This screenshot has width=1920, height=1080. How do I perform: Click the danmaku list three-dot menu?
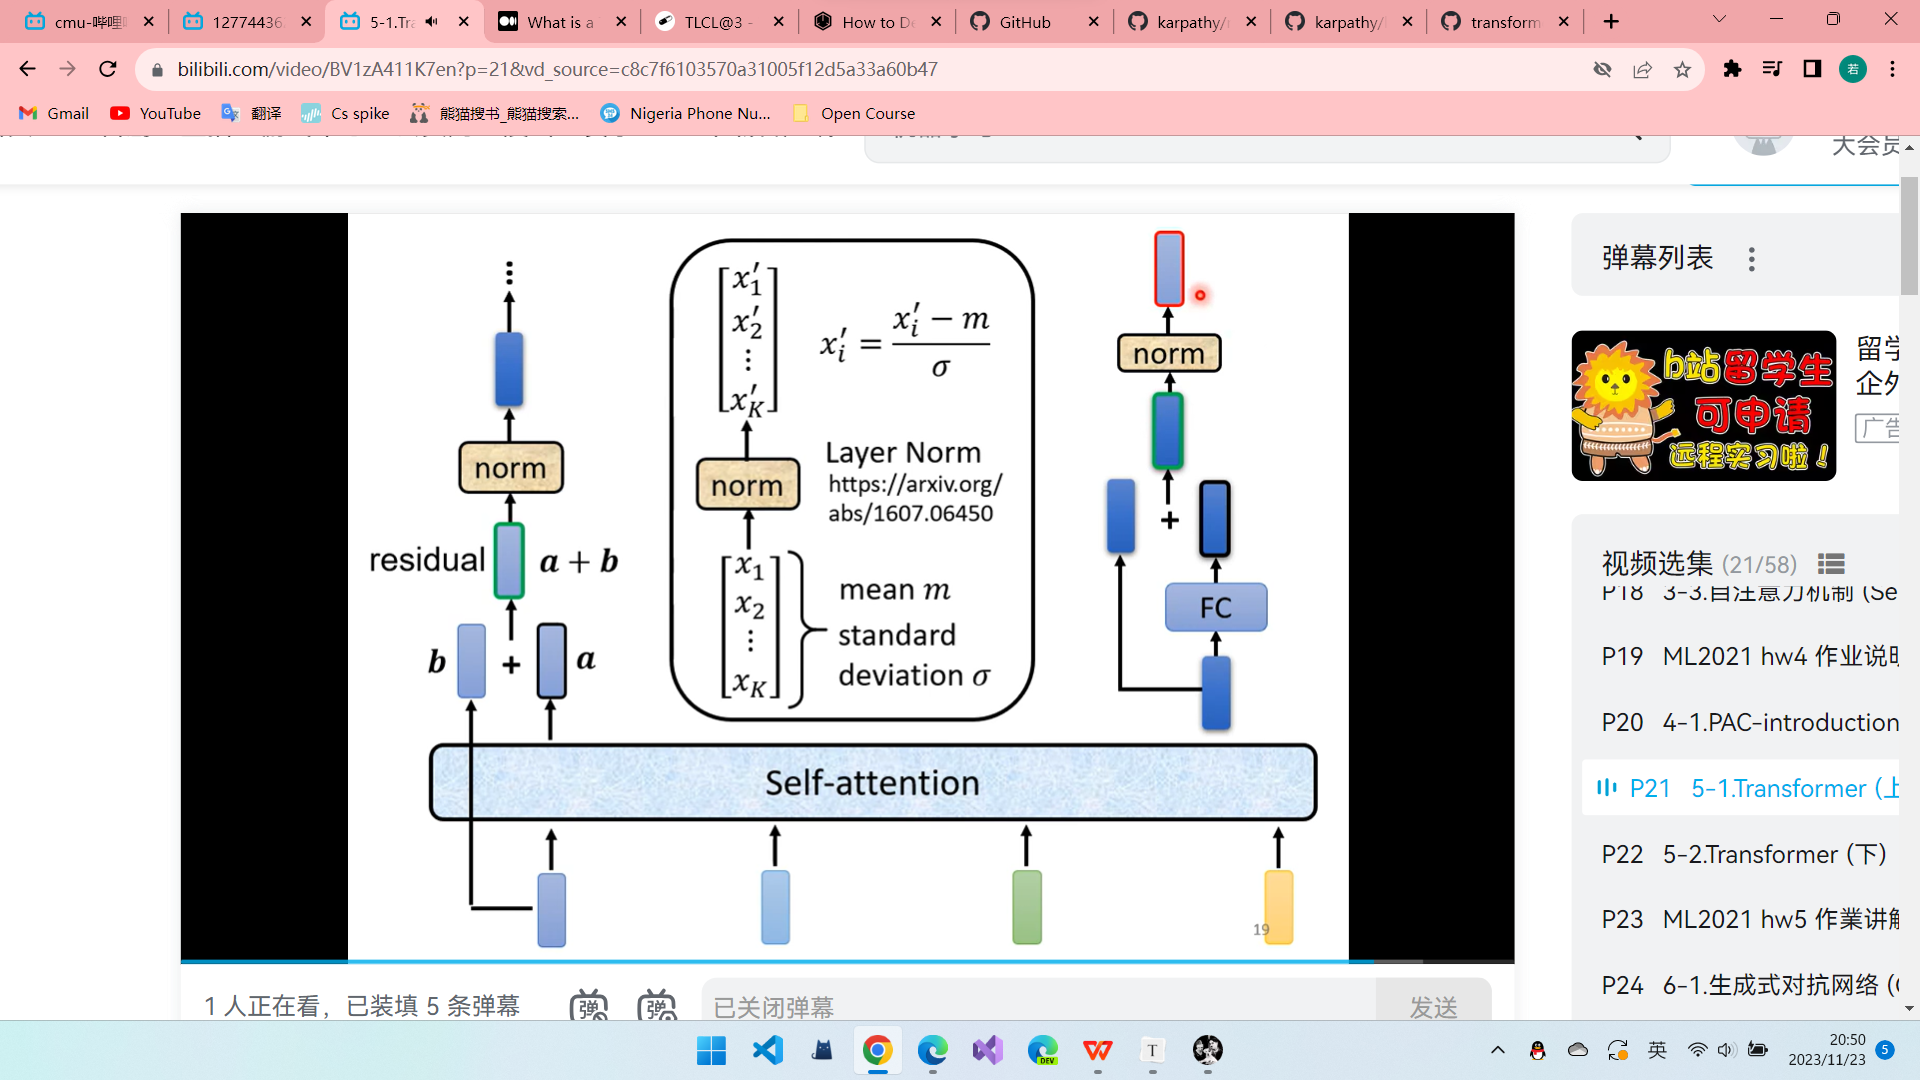point(1751,259)
